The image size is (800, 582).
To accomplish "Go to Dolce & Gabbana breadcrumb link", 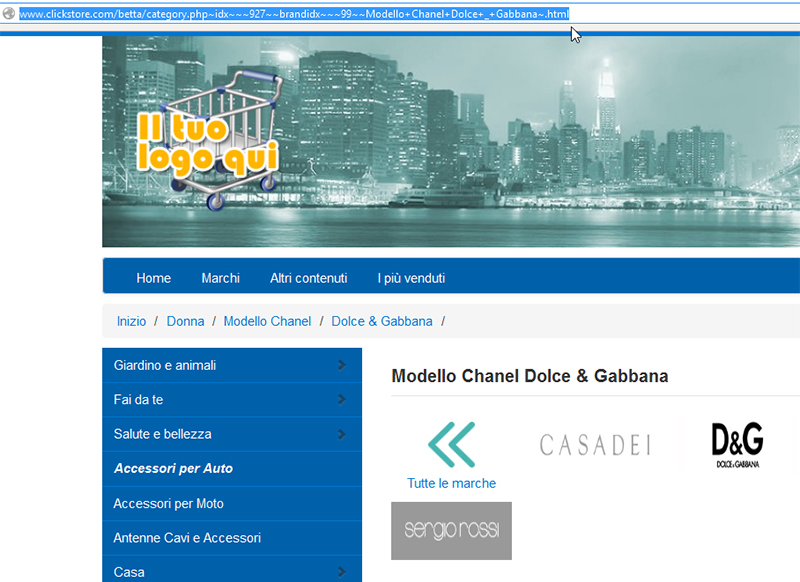I will coord(382,321).
